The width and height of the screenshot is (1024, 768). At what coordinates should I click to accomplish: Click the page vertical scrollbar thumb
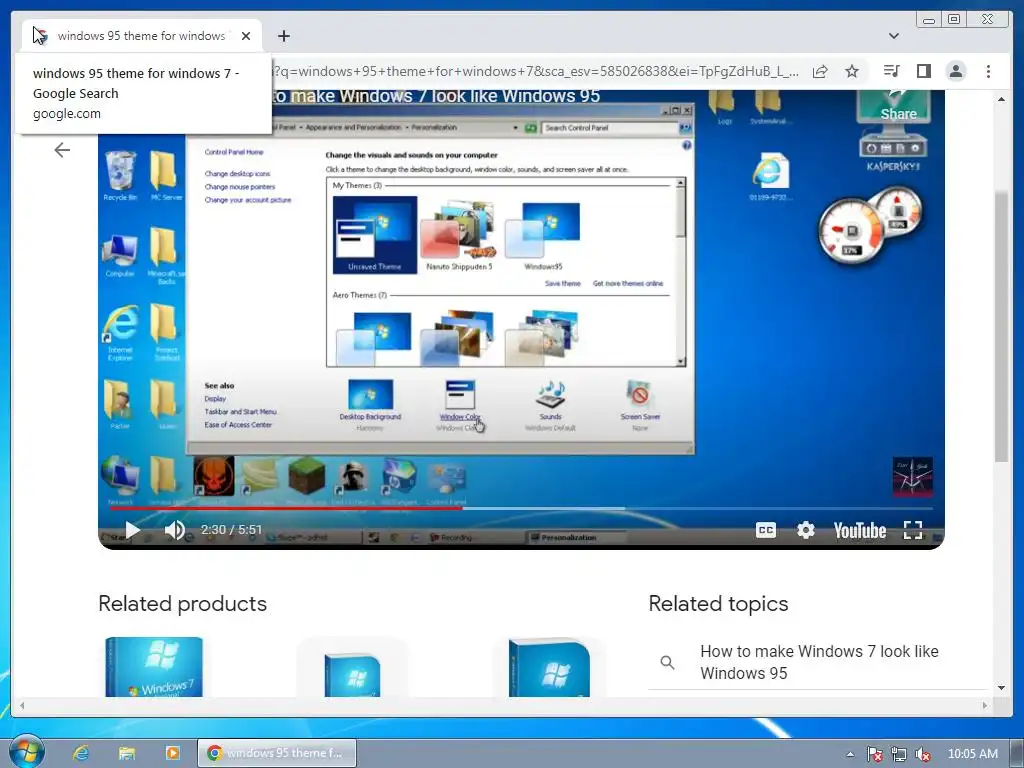point(1001,327)
